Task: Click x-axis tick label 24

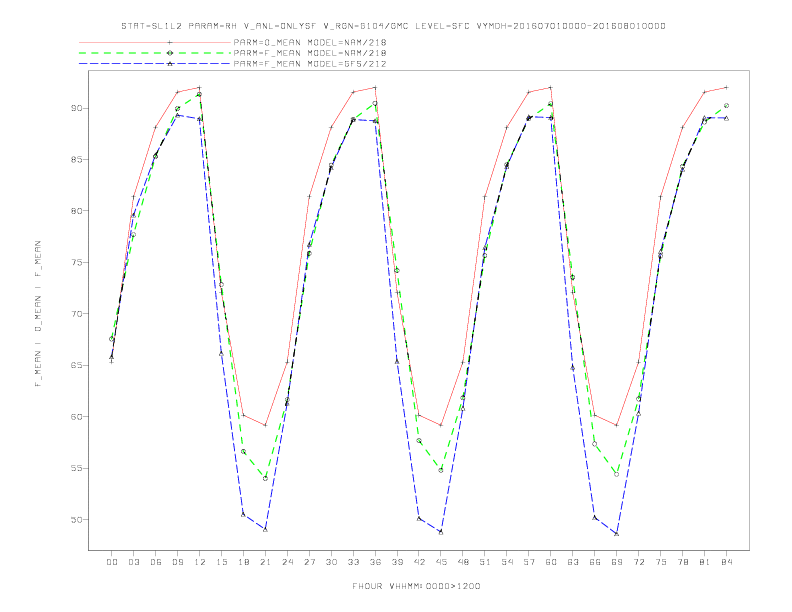Action: (287, 562)
